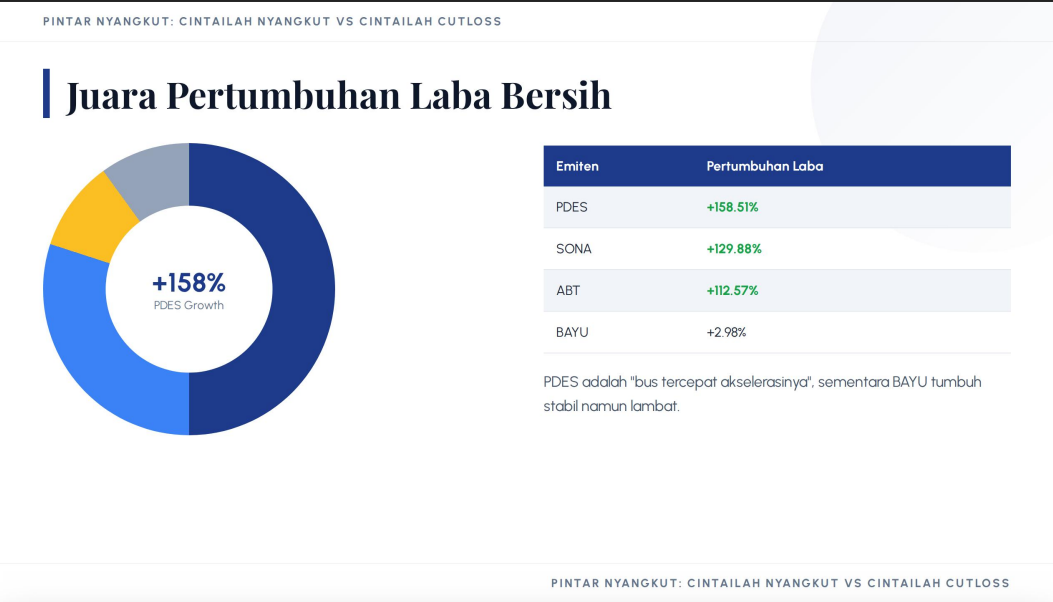1053x602 pixels.
Task: Click the description paragraph below the table
Action: tap(762, 394)
